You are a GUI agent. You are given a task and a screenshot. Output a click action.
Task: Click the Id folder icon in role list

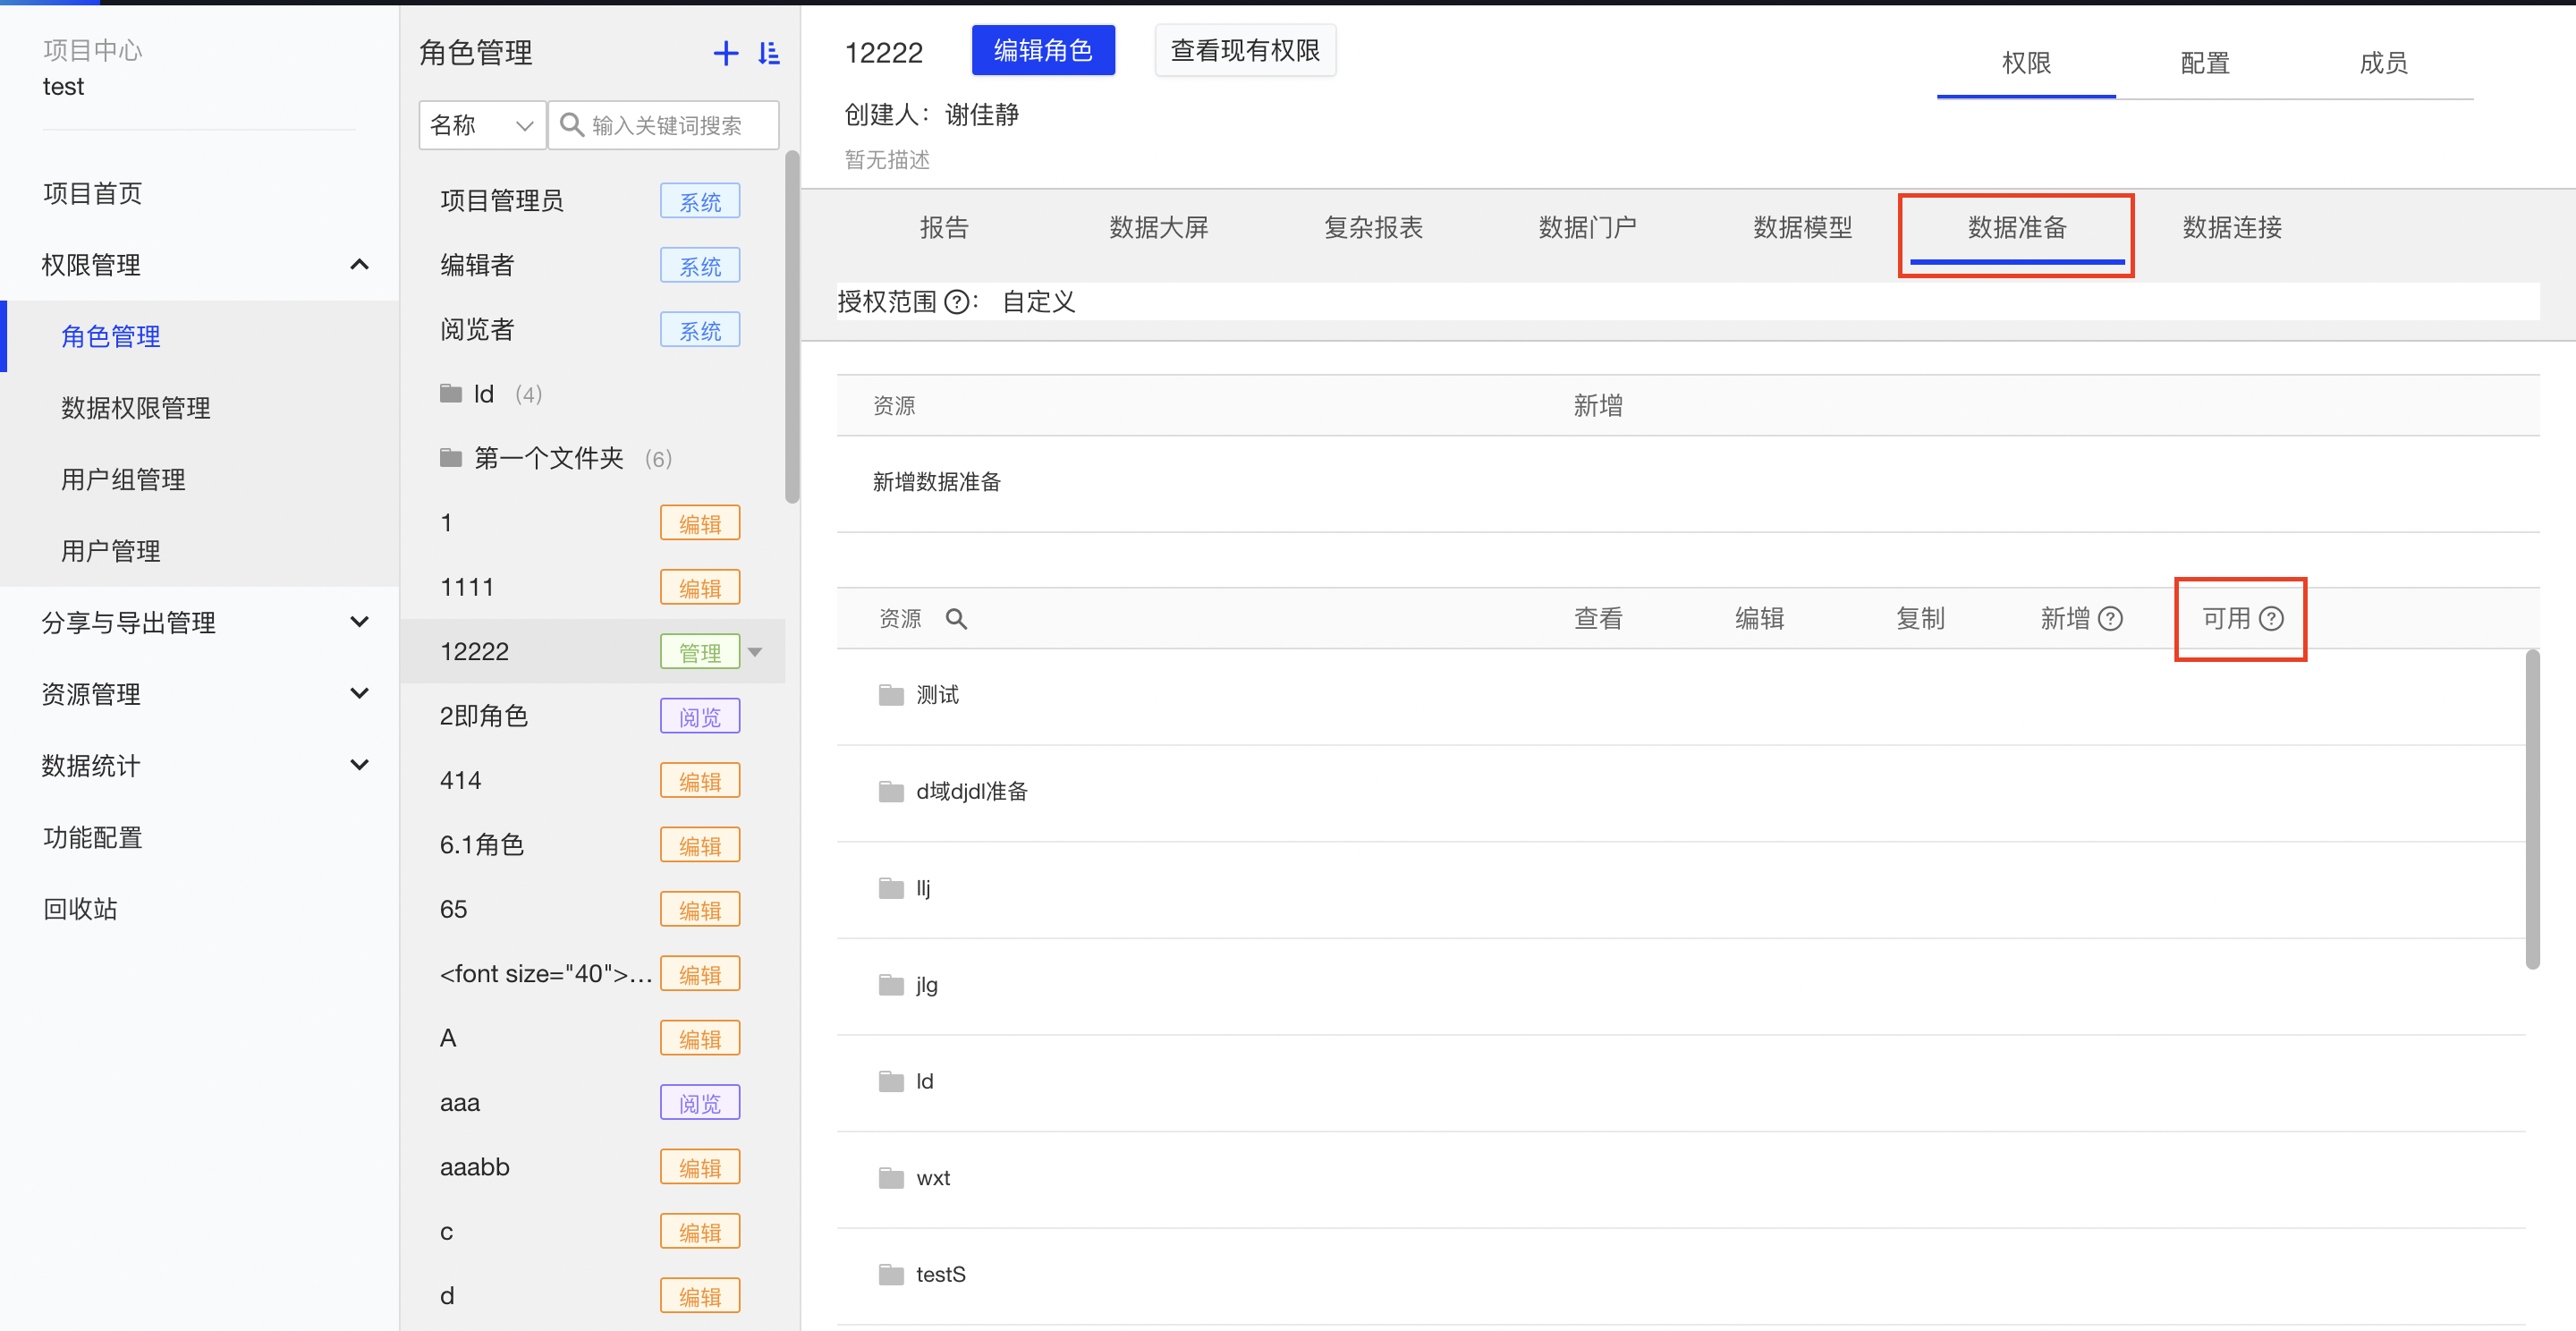[450, 393]
